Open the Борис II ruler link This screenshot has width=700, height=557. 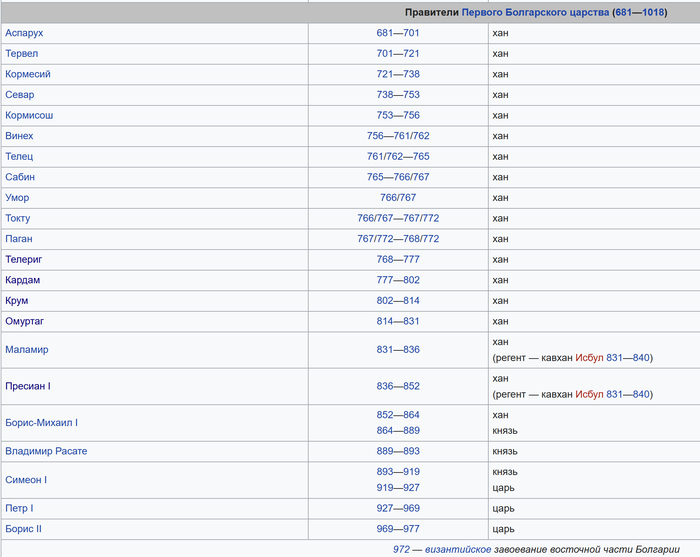pos(23,529)
